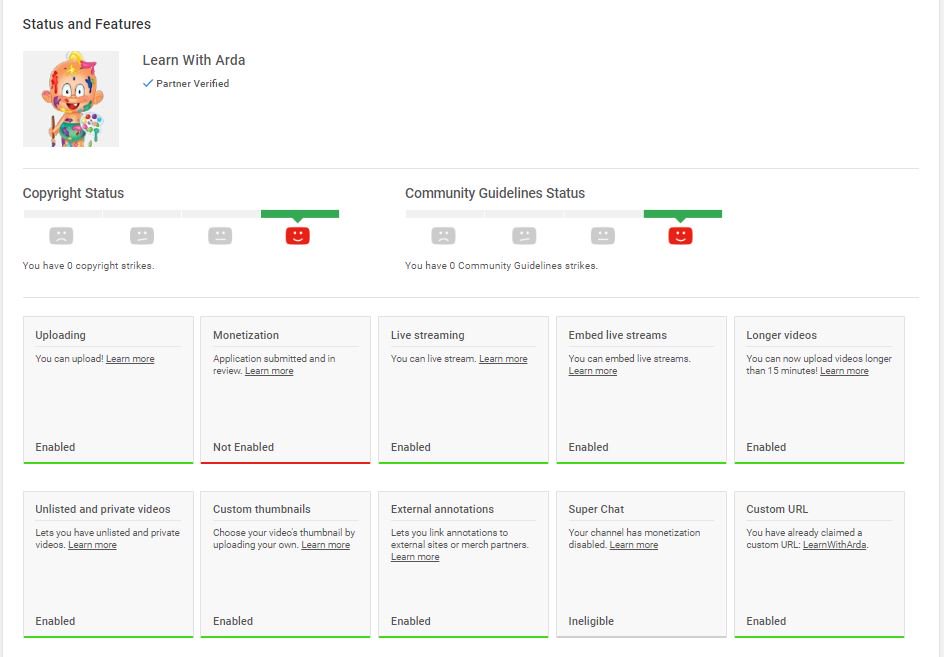Click 'Enabled' status in the Uploading card
This screenshot has height=657, width=944.
[55, 447]
